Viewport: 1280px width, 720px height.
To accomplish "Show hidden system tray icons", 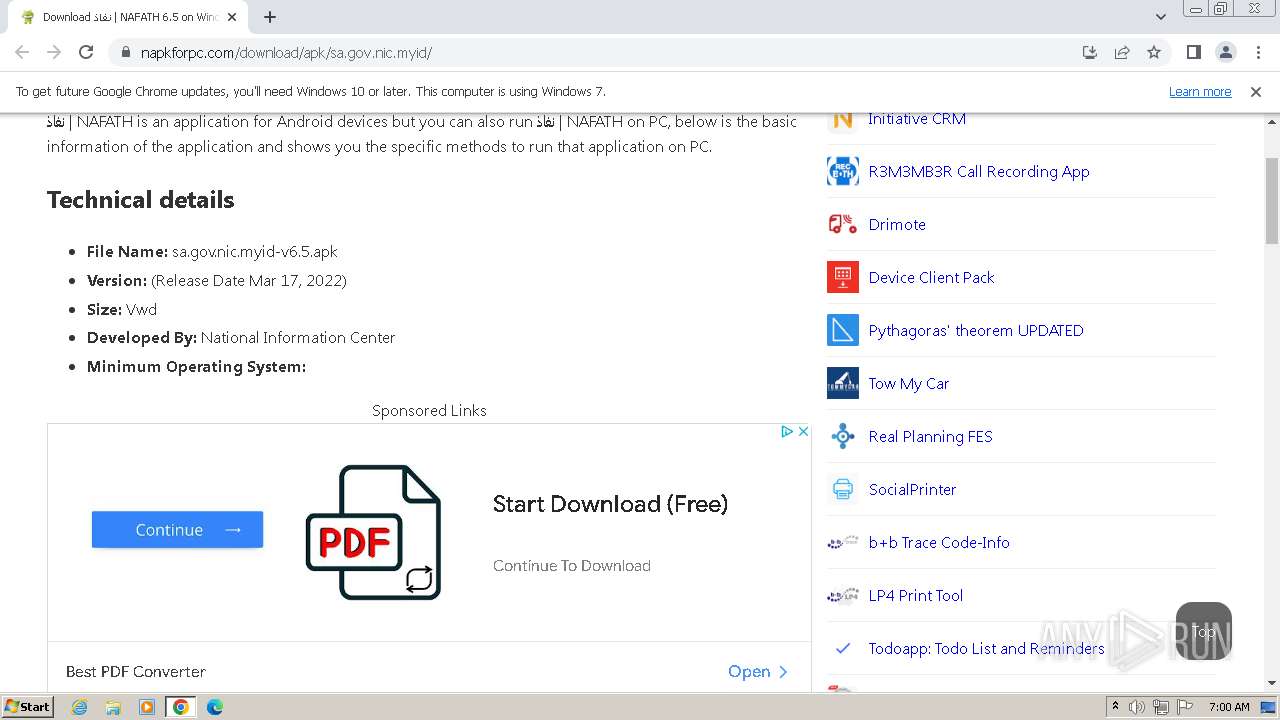I will point(1115,707).
